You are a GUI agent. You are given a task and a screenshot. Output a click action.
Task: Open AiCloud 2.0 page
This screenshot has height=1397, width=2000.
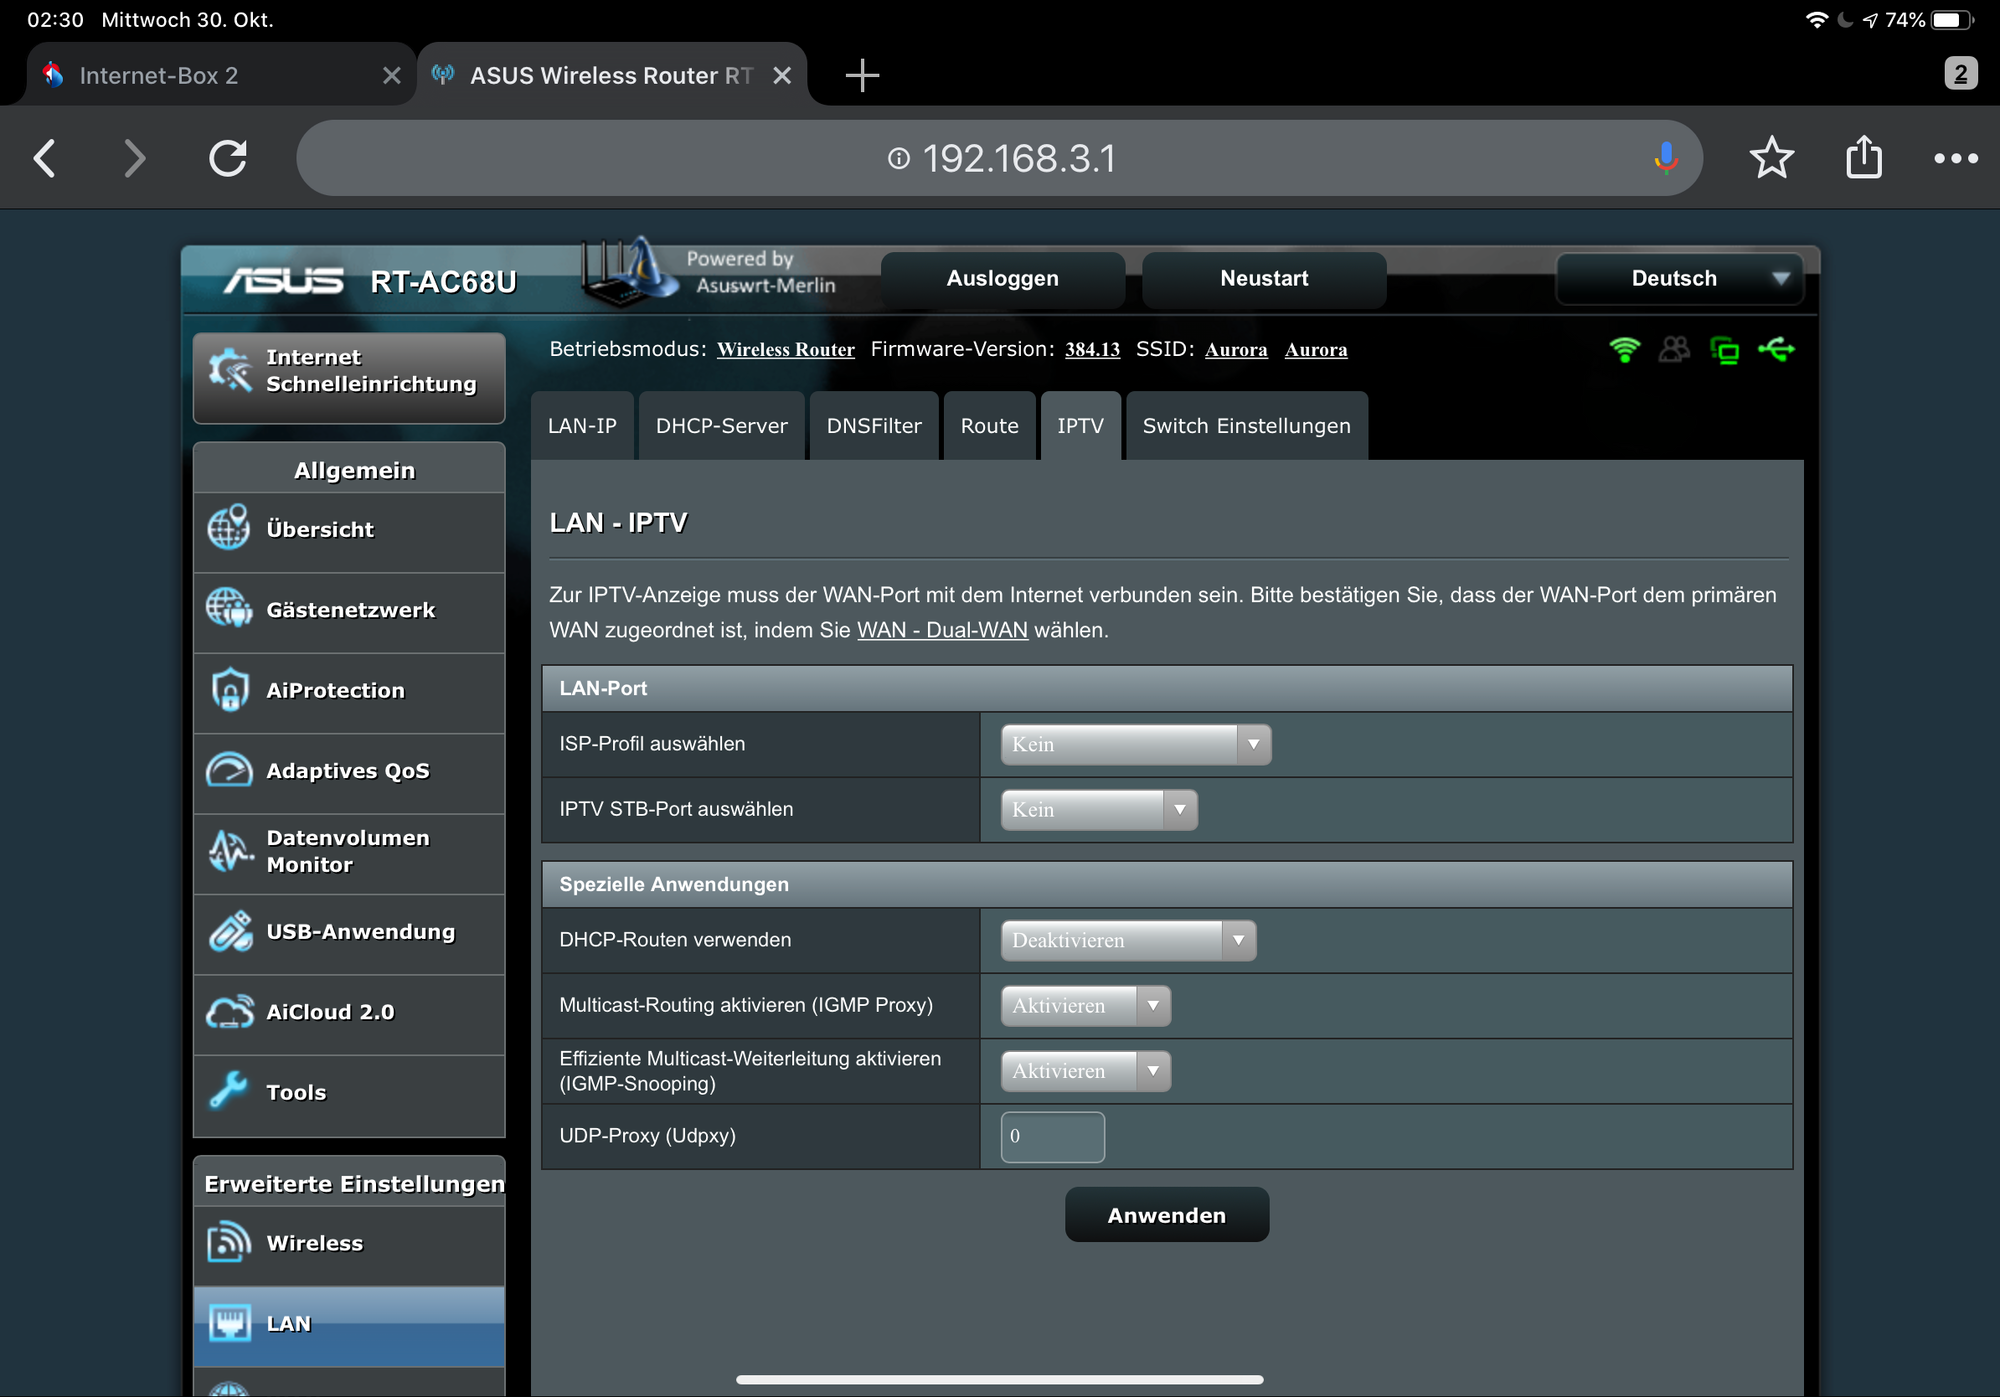tap(349, 1013)
